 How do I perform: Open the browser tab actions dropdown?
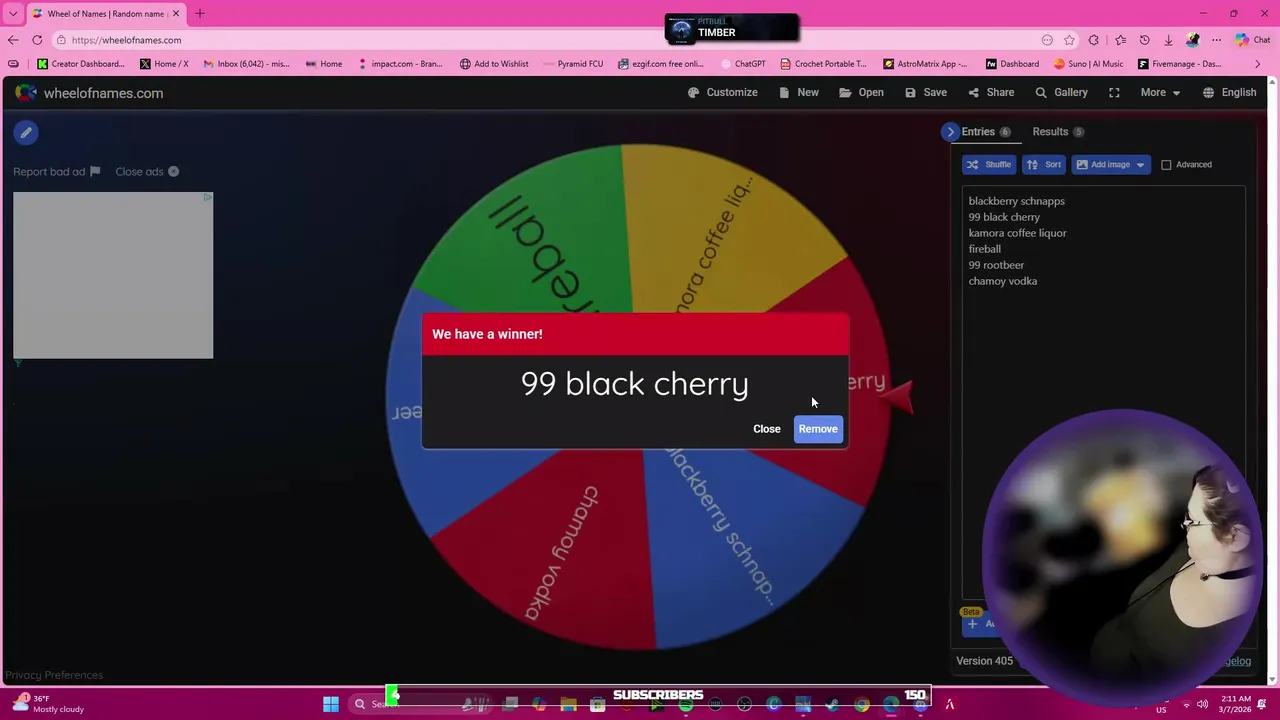coord(13,14)
